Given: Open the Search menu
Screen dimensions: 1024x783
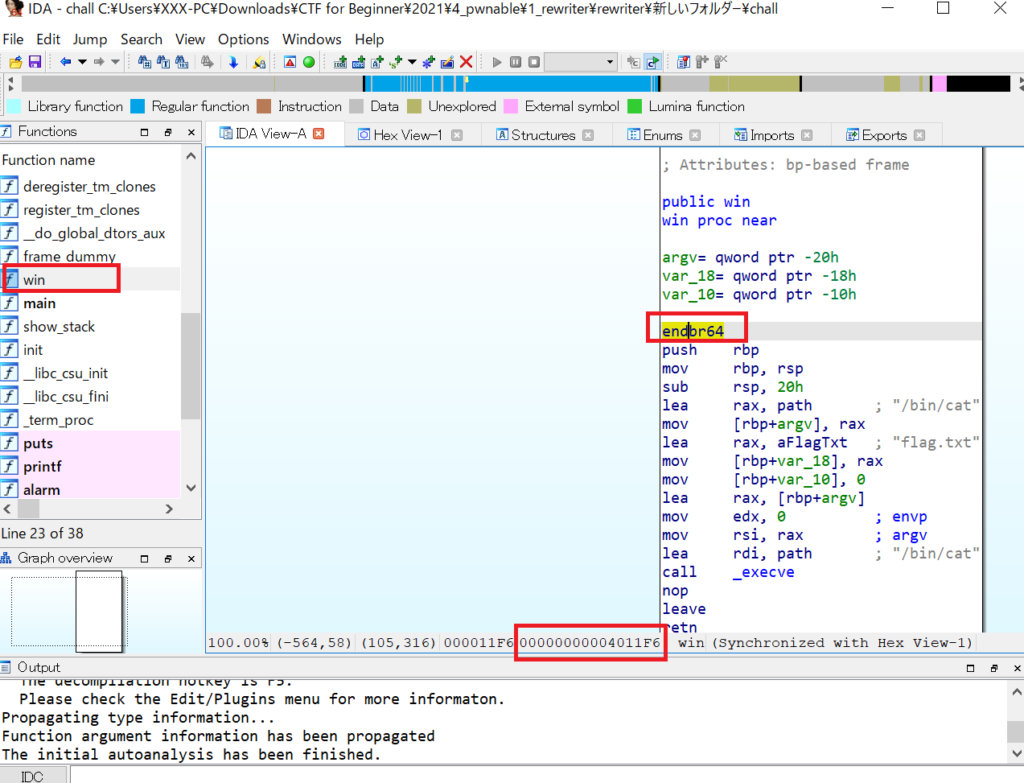Looking at the screenshot, I should 141,39.
